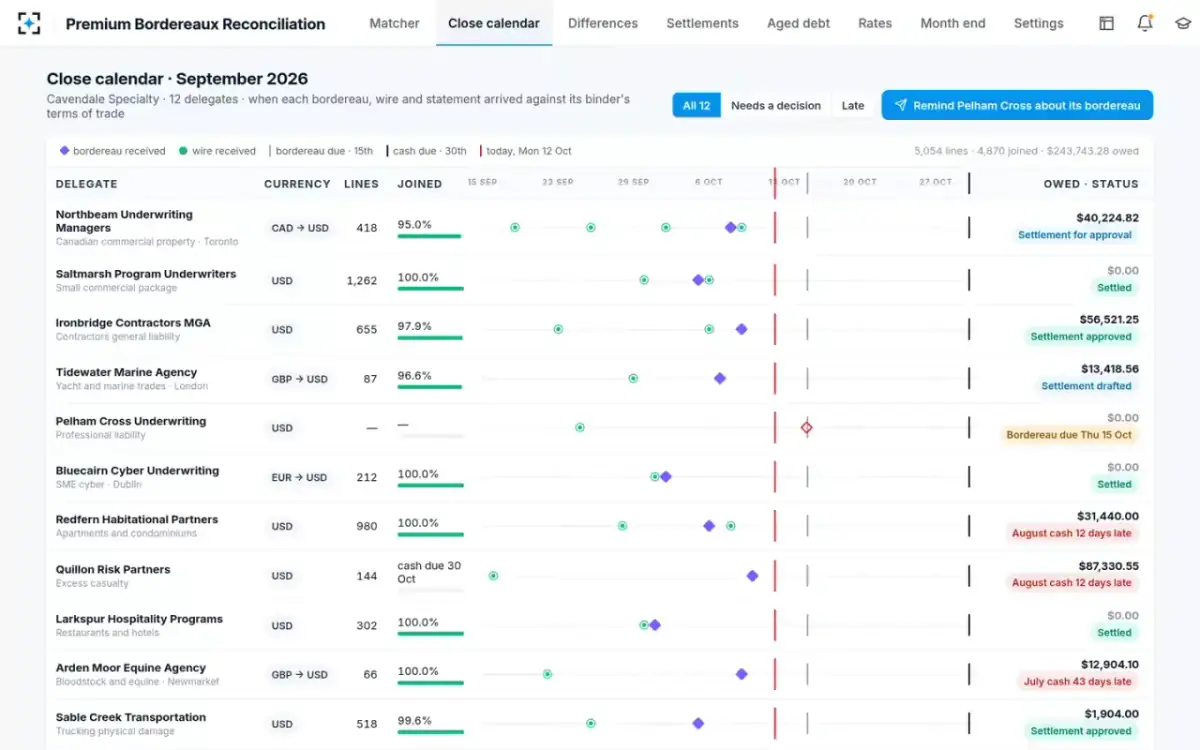The width and height of the screenshot is (1200, 750).
Task: Click Pelham Cross Bordereau due Thu 15 Oct badge
Action: click(1069, 435)
